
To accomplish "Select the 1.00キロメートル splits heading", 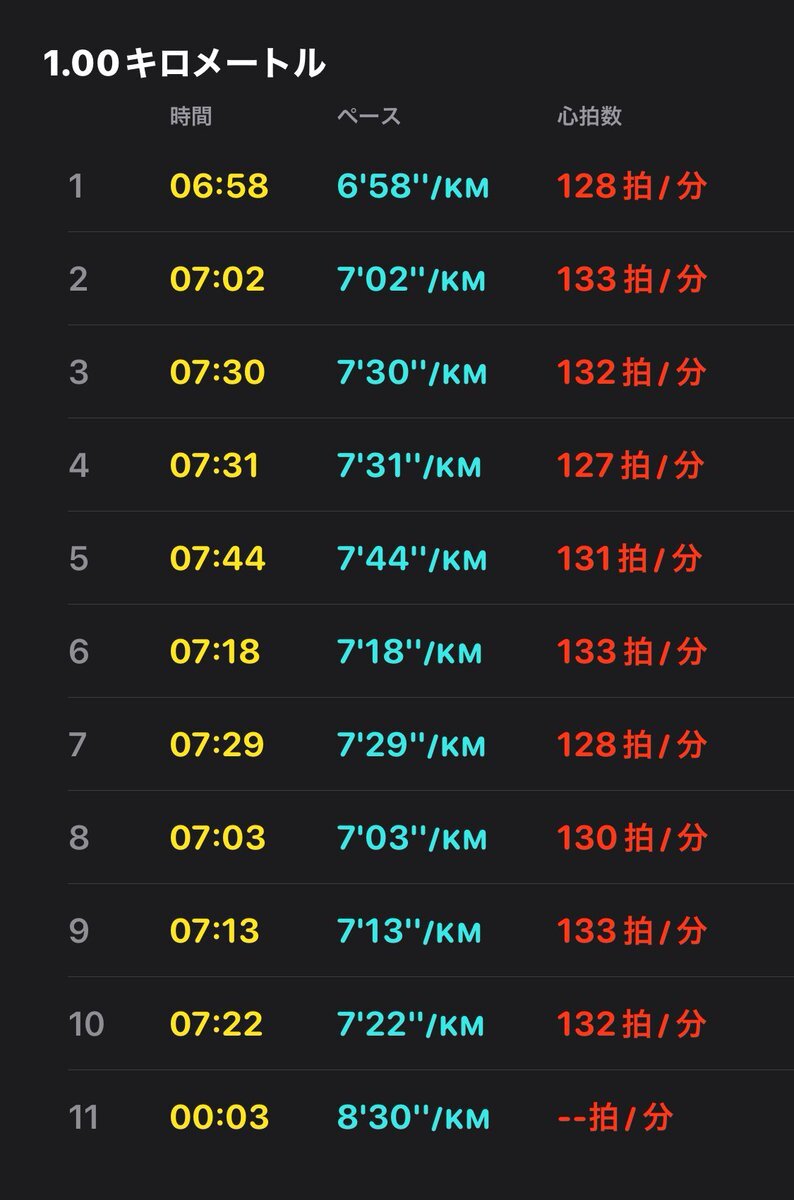I will pos(184,64).
